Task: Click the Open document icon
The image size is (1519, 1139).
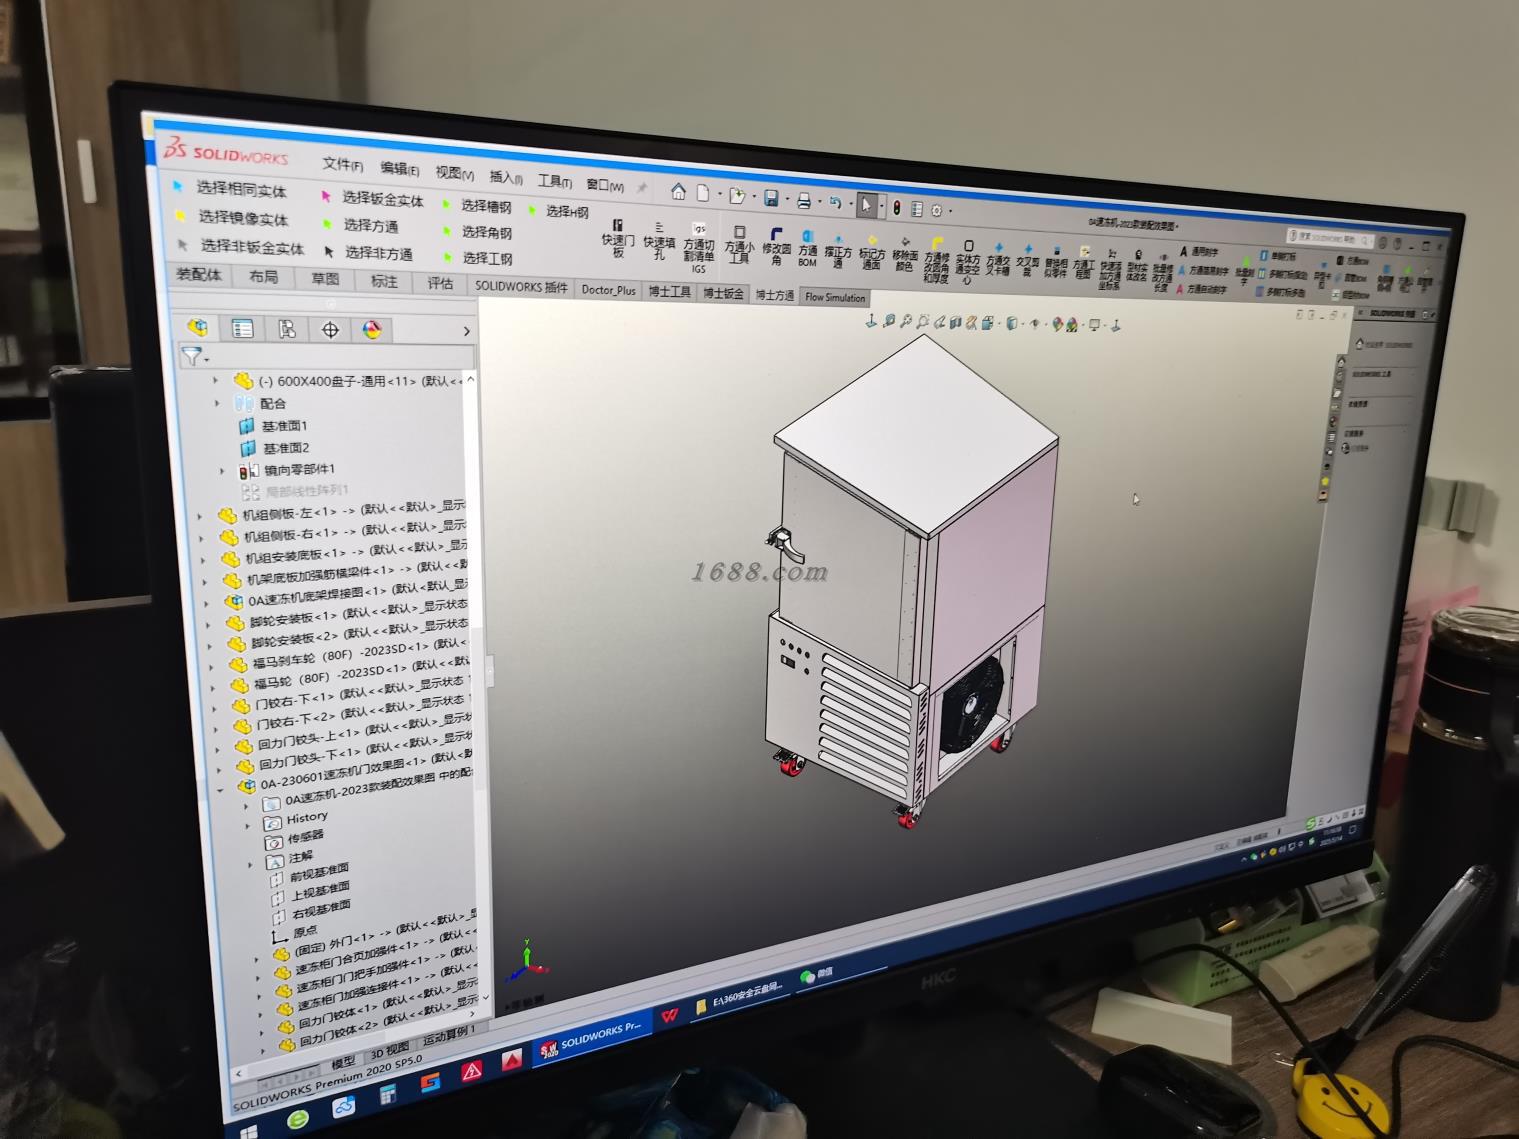Action: point(737,195)
